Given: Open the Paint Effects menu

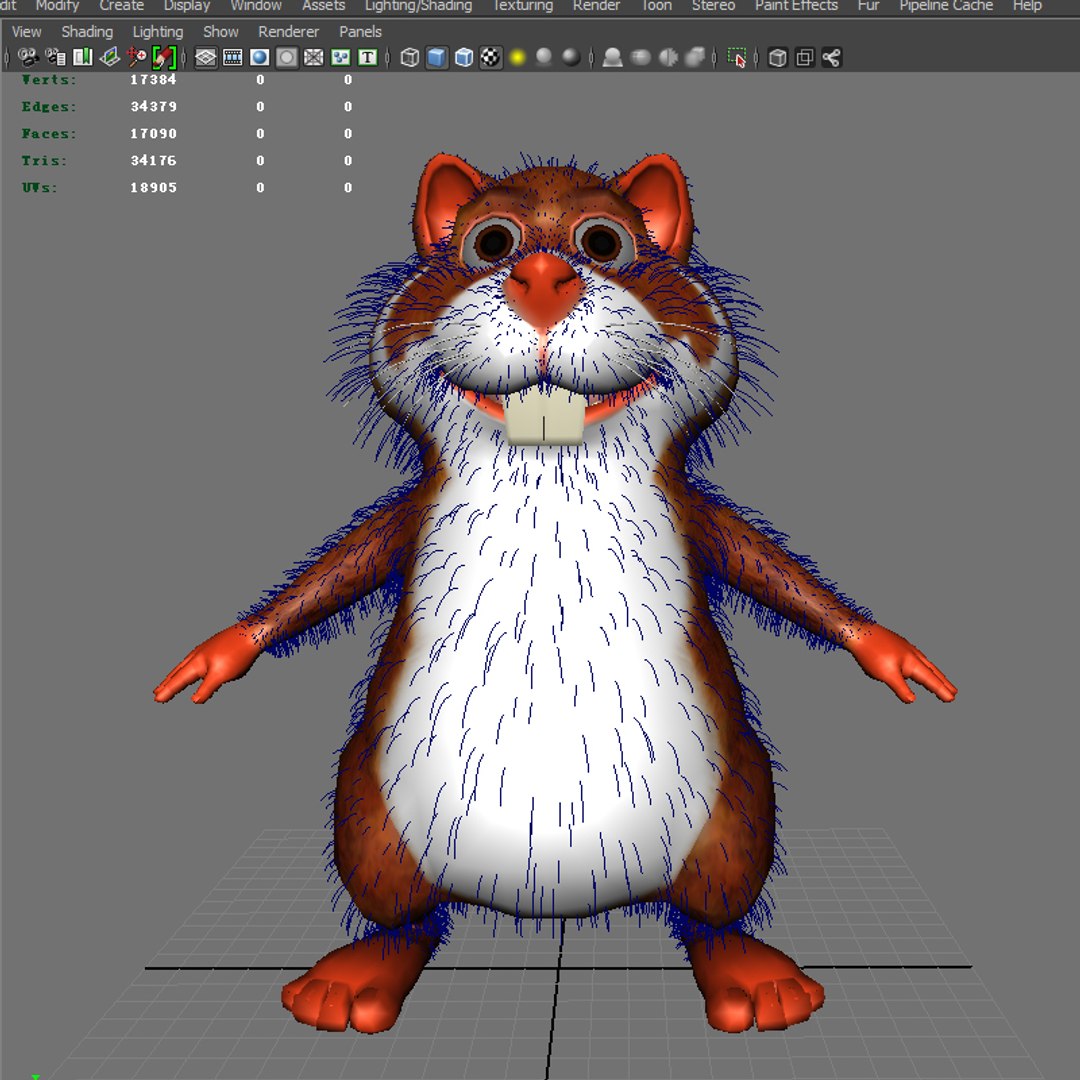Looking at the screenshot, I should pos(796,6).
